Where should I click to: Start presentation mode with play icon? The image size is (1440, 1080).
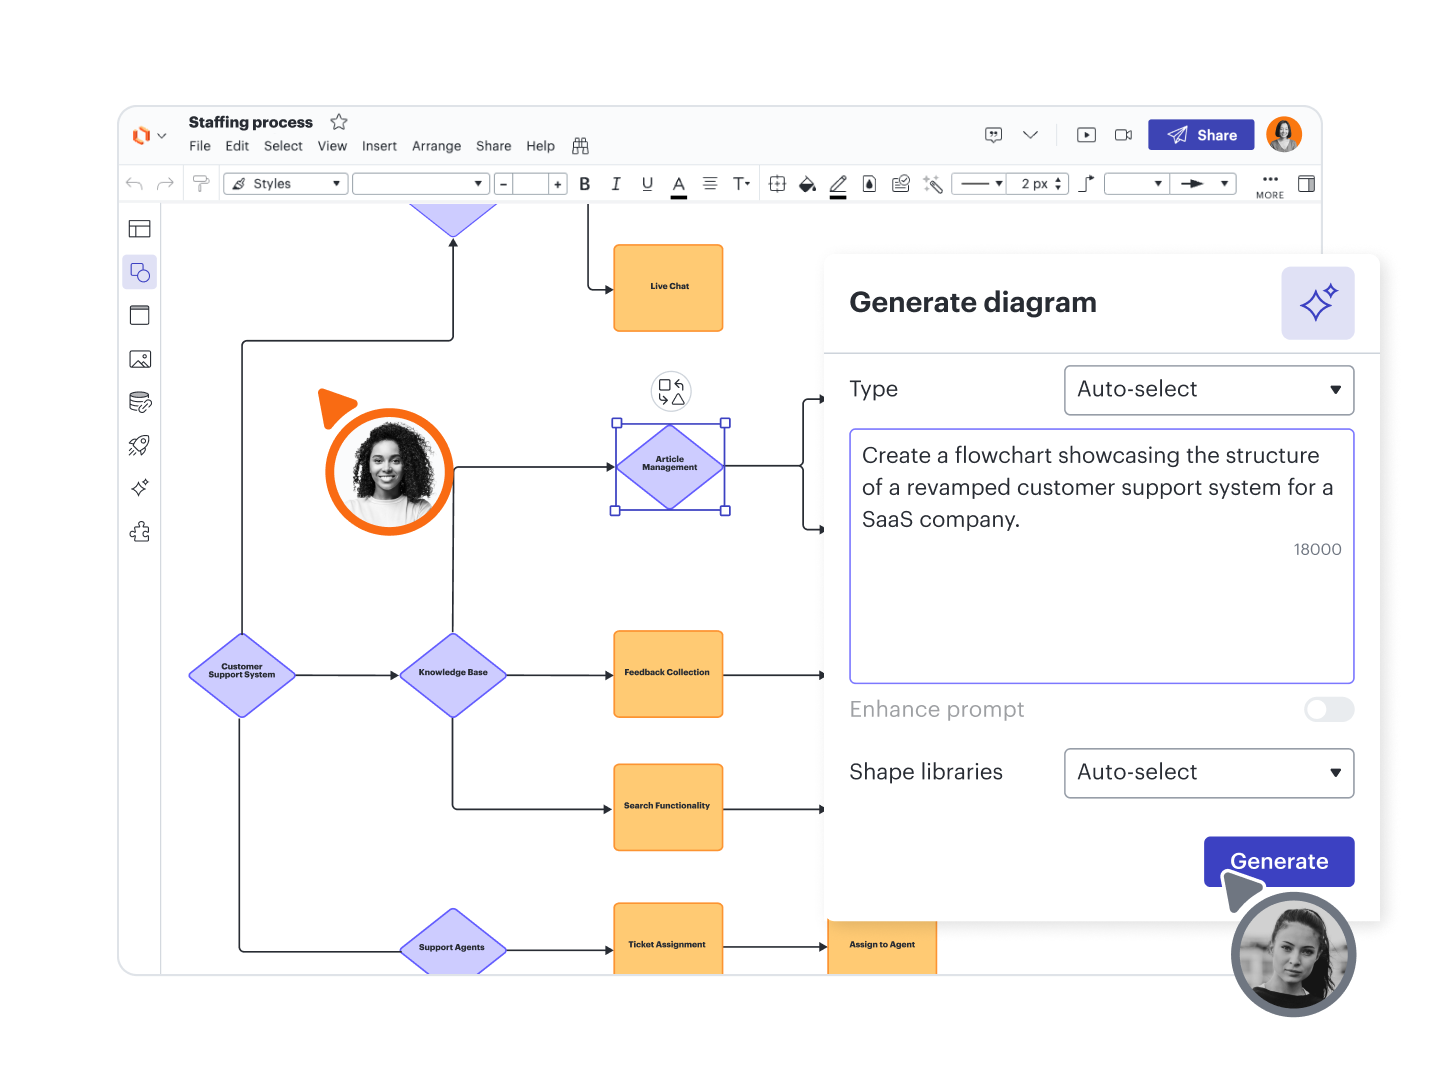pyautogui.click(x=1086, y=135)
